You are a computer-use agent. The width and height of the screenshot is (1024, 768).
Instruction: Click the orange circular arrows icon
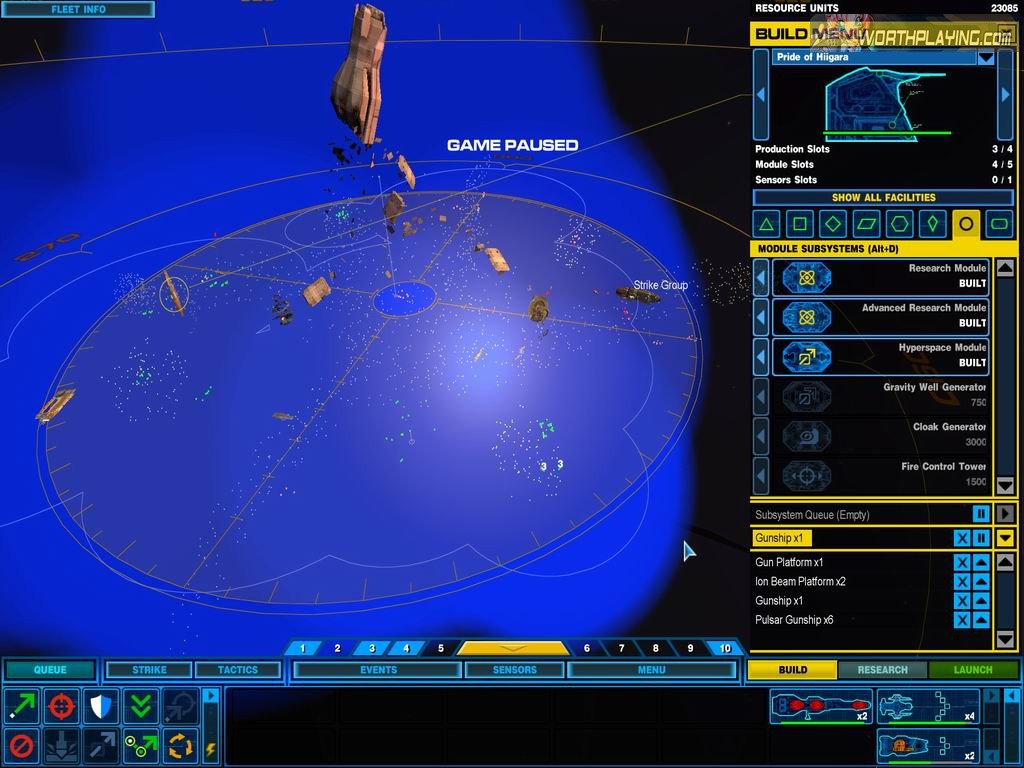point(181,745)
